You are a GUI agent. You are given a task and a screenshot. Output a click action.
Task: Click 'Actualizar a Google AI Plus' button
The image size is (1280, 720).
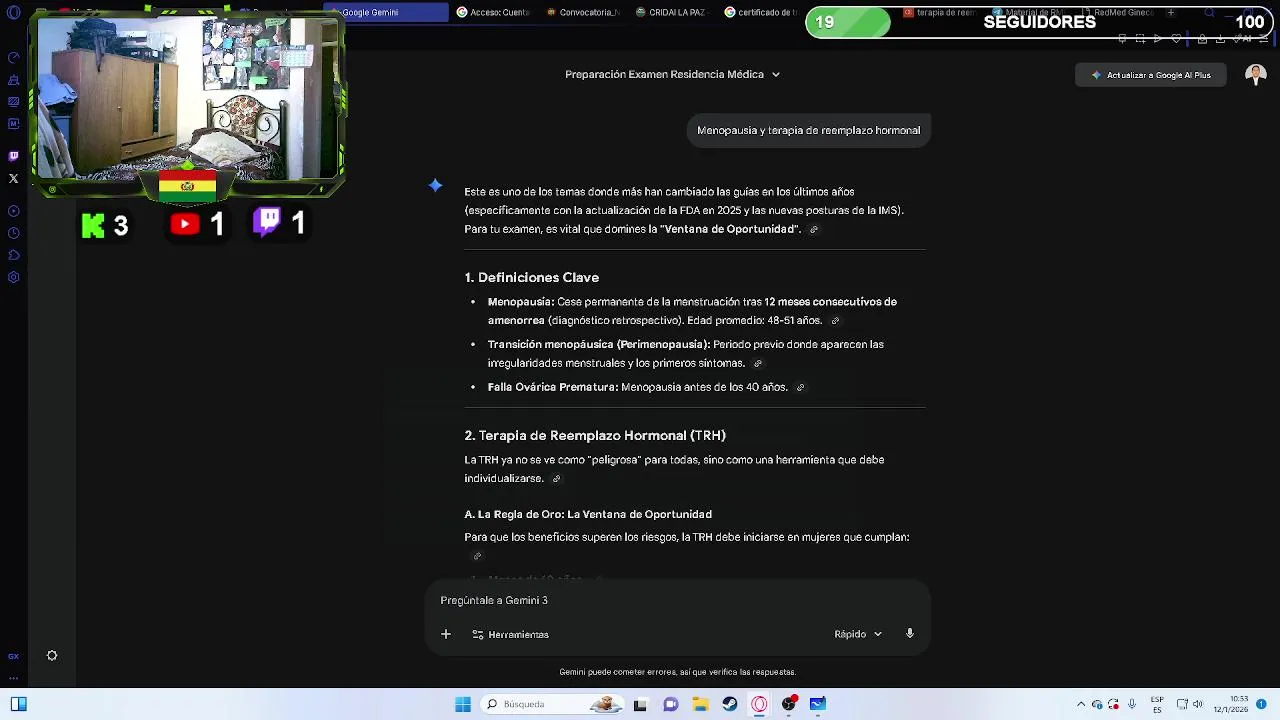pyautogui.click(x=1151, y=75)
